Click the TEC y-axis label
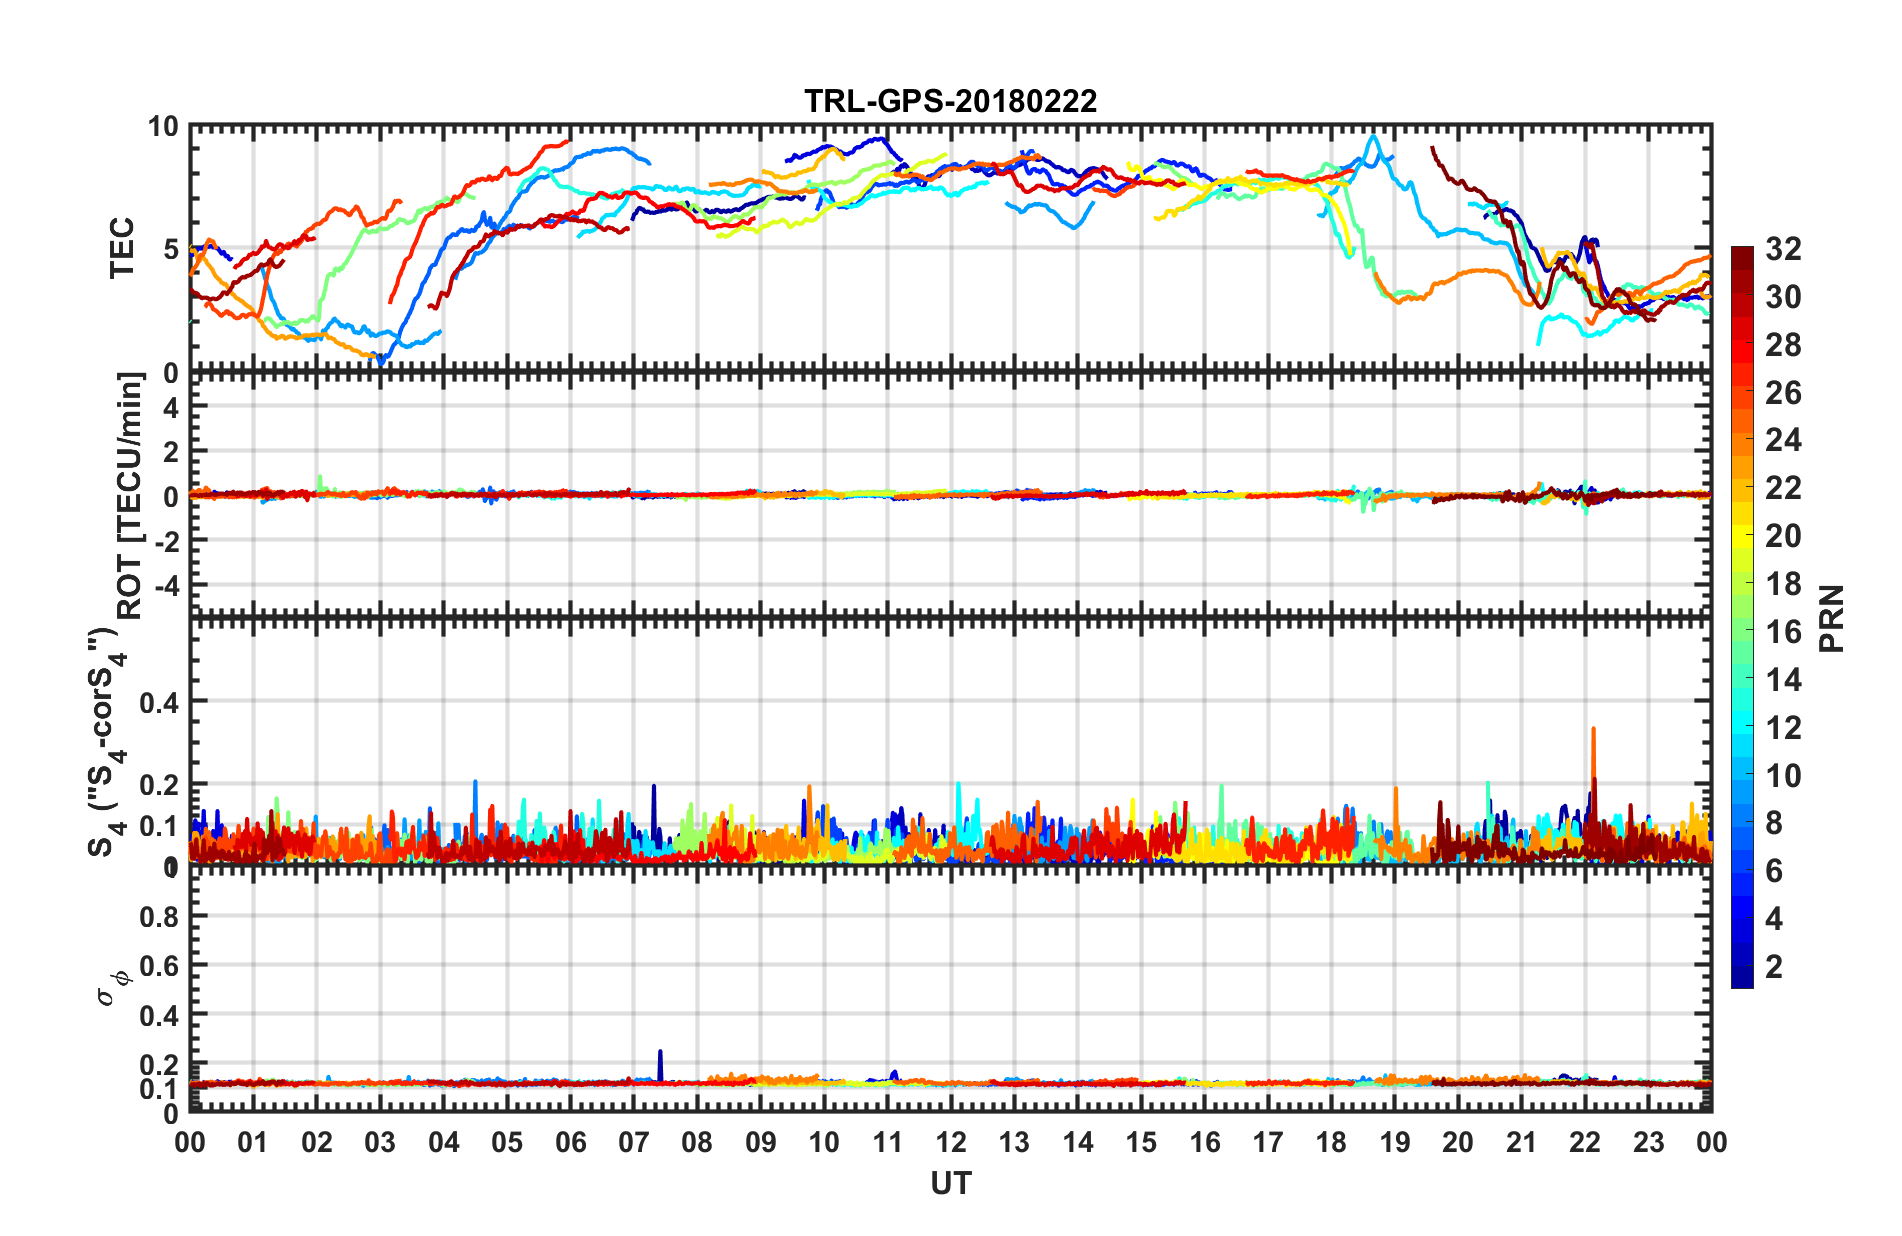 pos(122,248)
